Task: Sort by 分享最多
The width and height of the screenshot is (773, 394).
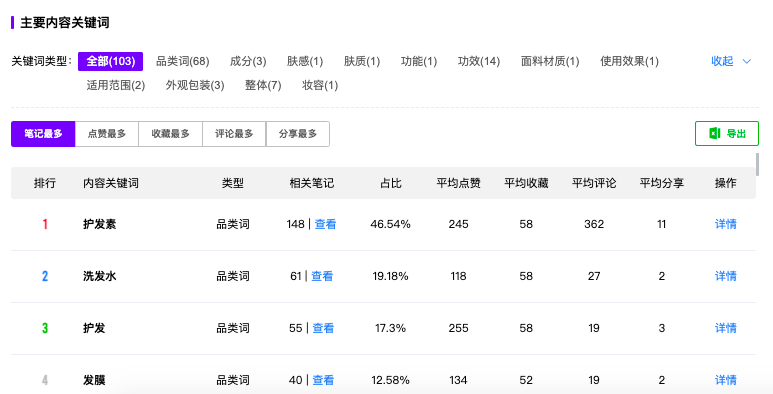Action: point(298,134)
